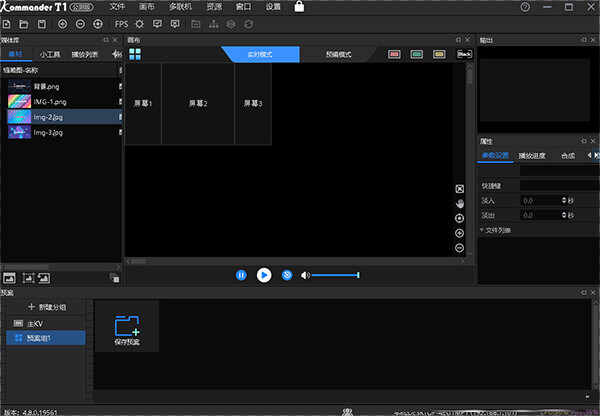This screenshot has width=600, height=416.
Task: Select the IMG-1.png thumbnail in media library
Action: [19, 102]
